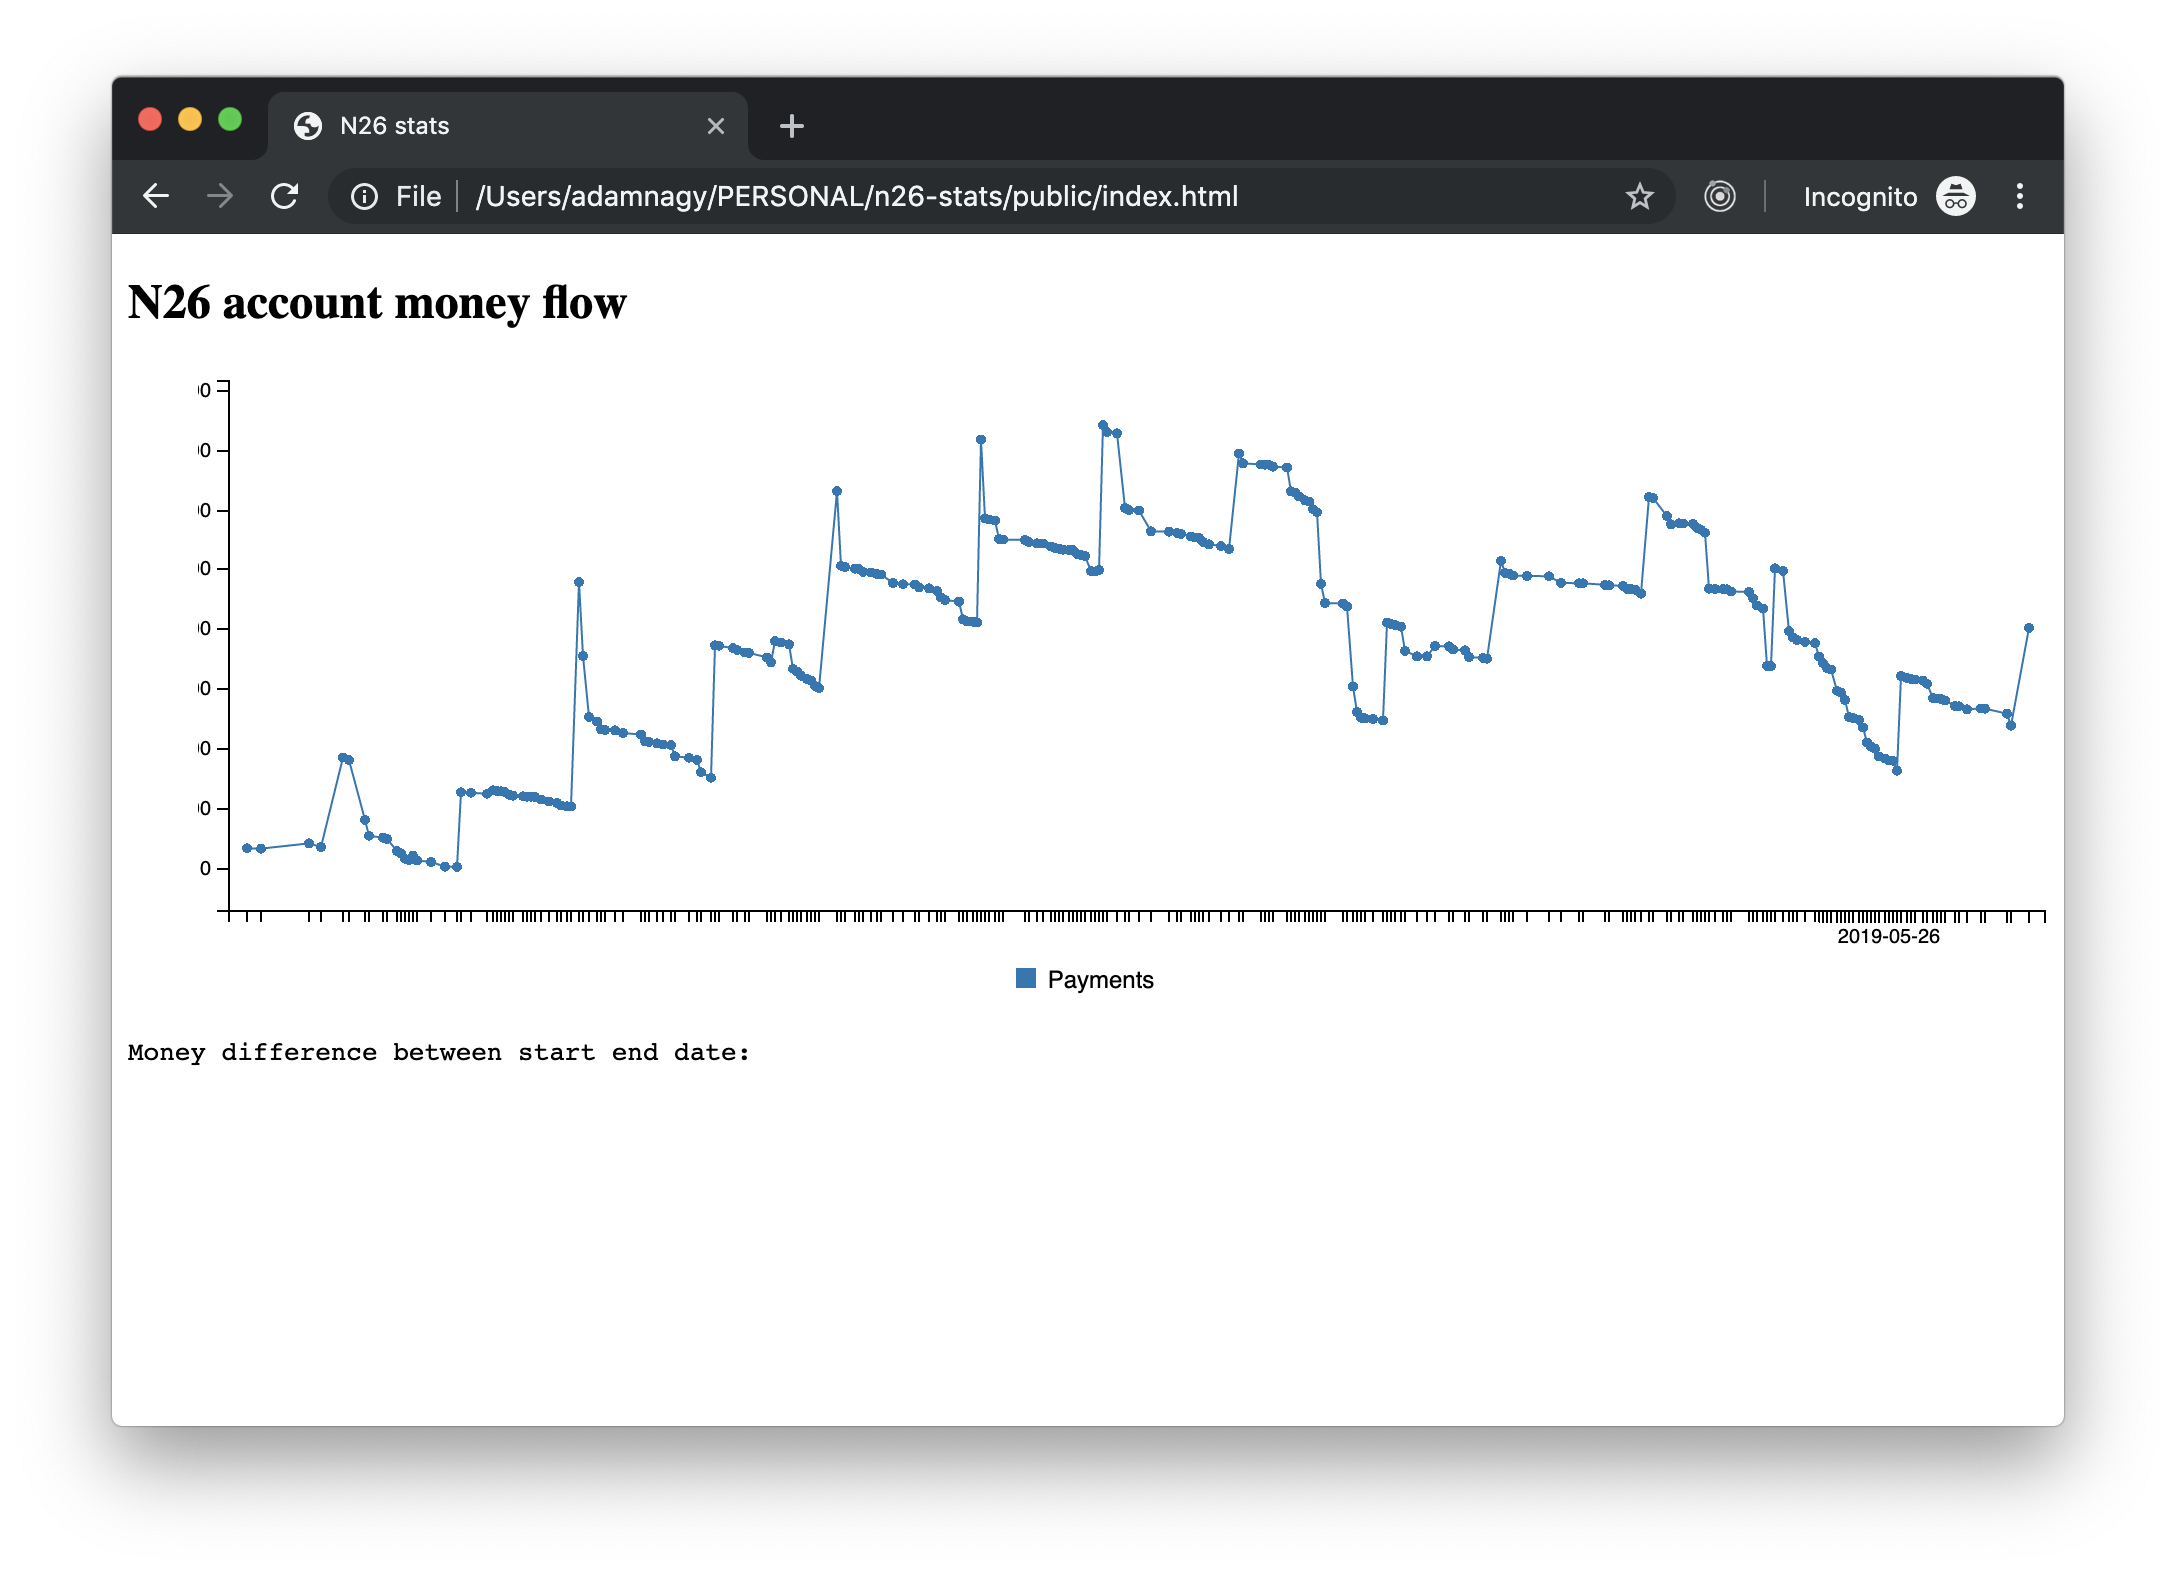Click the yellow minimize window button

point(190,120)
